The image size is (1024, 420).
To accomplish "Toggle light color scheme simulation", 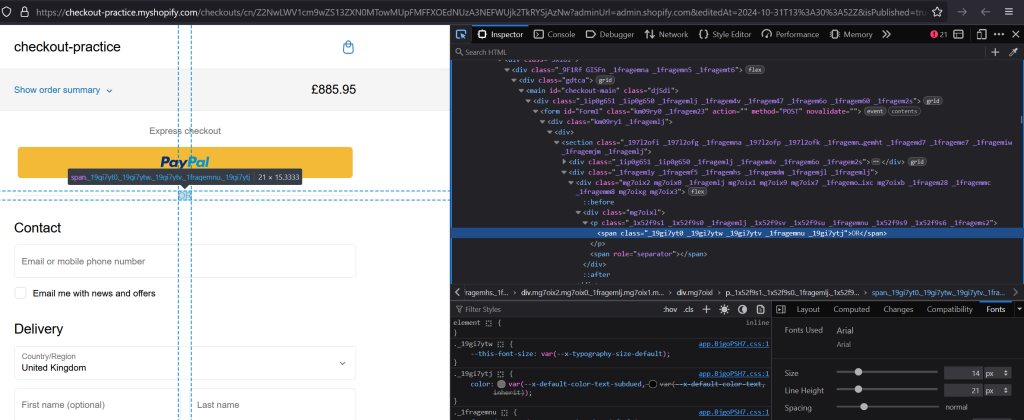I will click(x=724, y=310).
